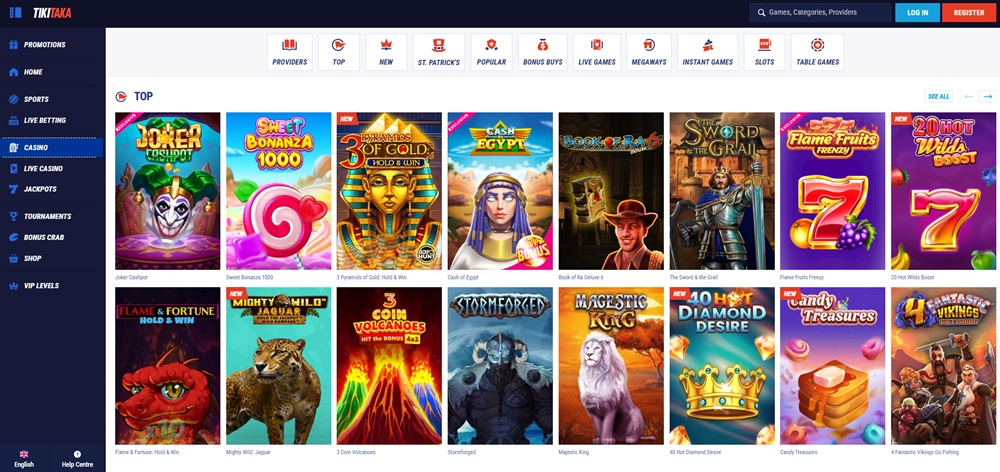Open Book of Ra Deluxe 6 thumbnail

click(611, 191)
